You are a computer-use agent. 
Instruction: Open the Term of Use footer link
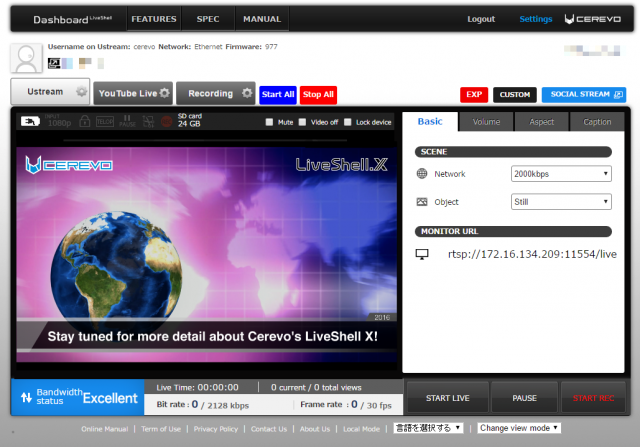[161, 429]
